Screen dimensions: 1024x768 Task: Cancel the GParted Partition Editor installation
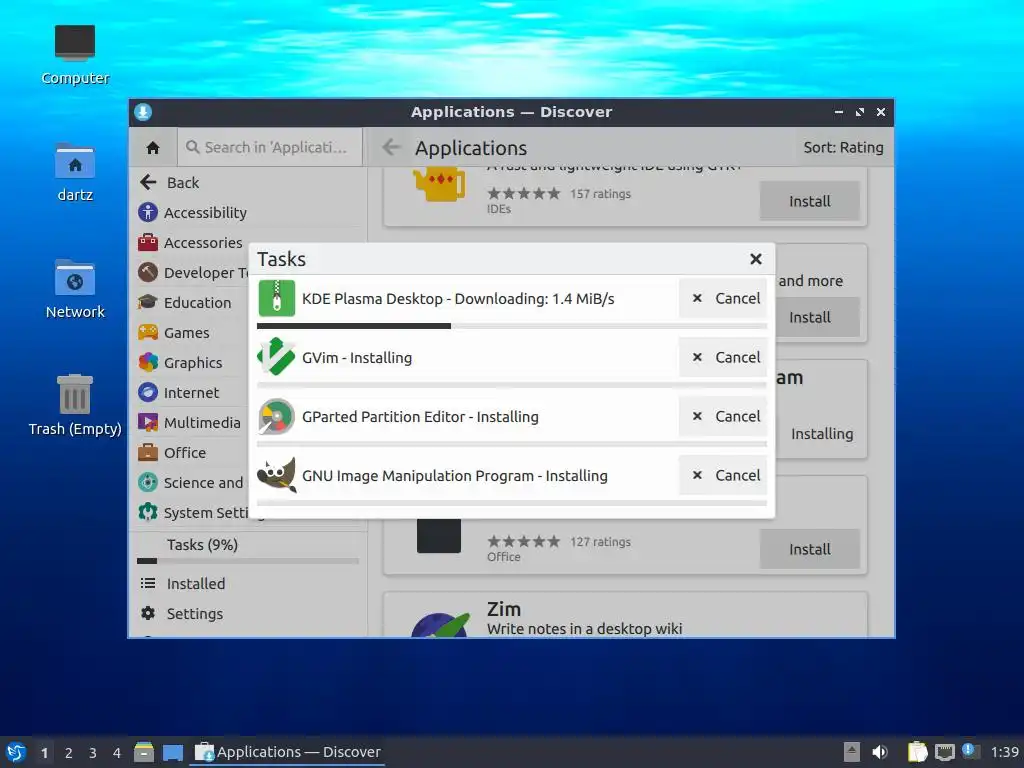(724, 416)
